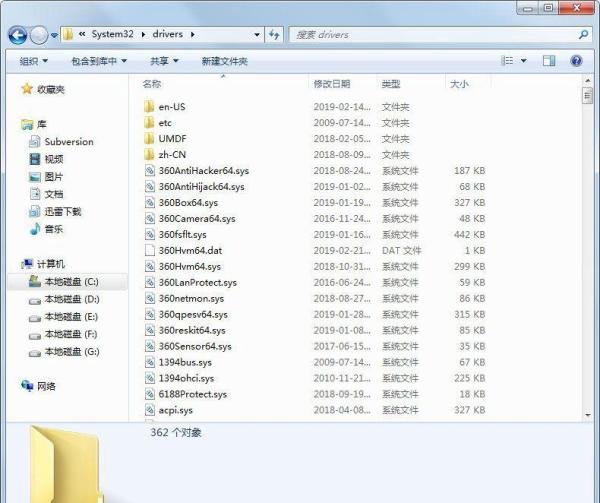Expand the arrow after drivers breadcrumb
This screenshot has height=503, width=600.
tap(192, 34)
